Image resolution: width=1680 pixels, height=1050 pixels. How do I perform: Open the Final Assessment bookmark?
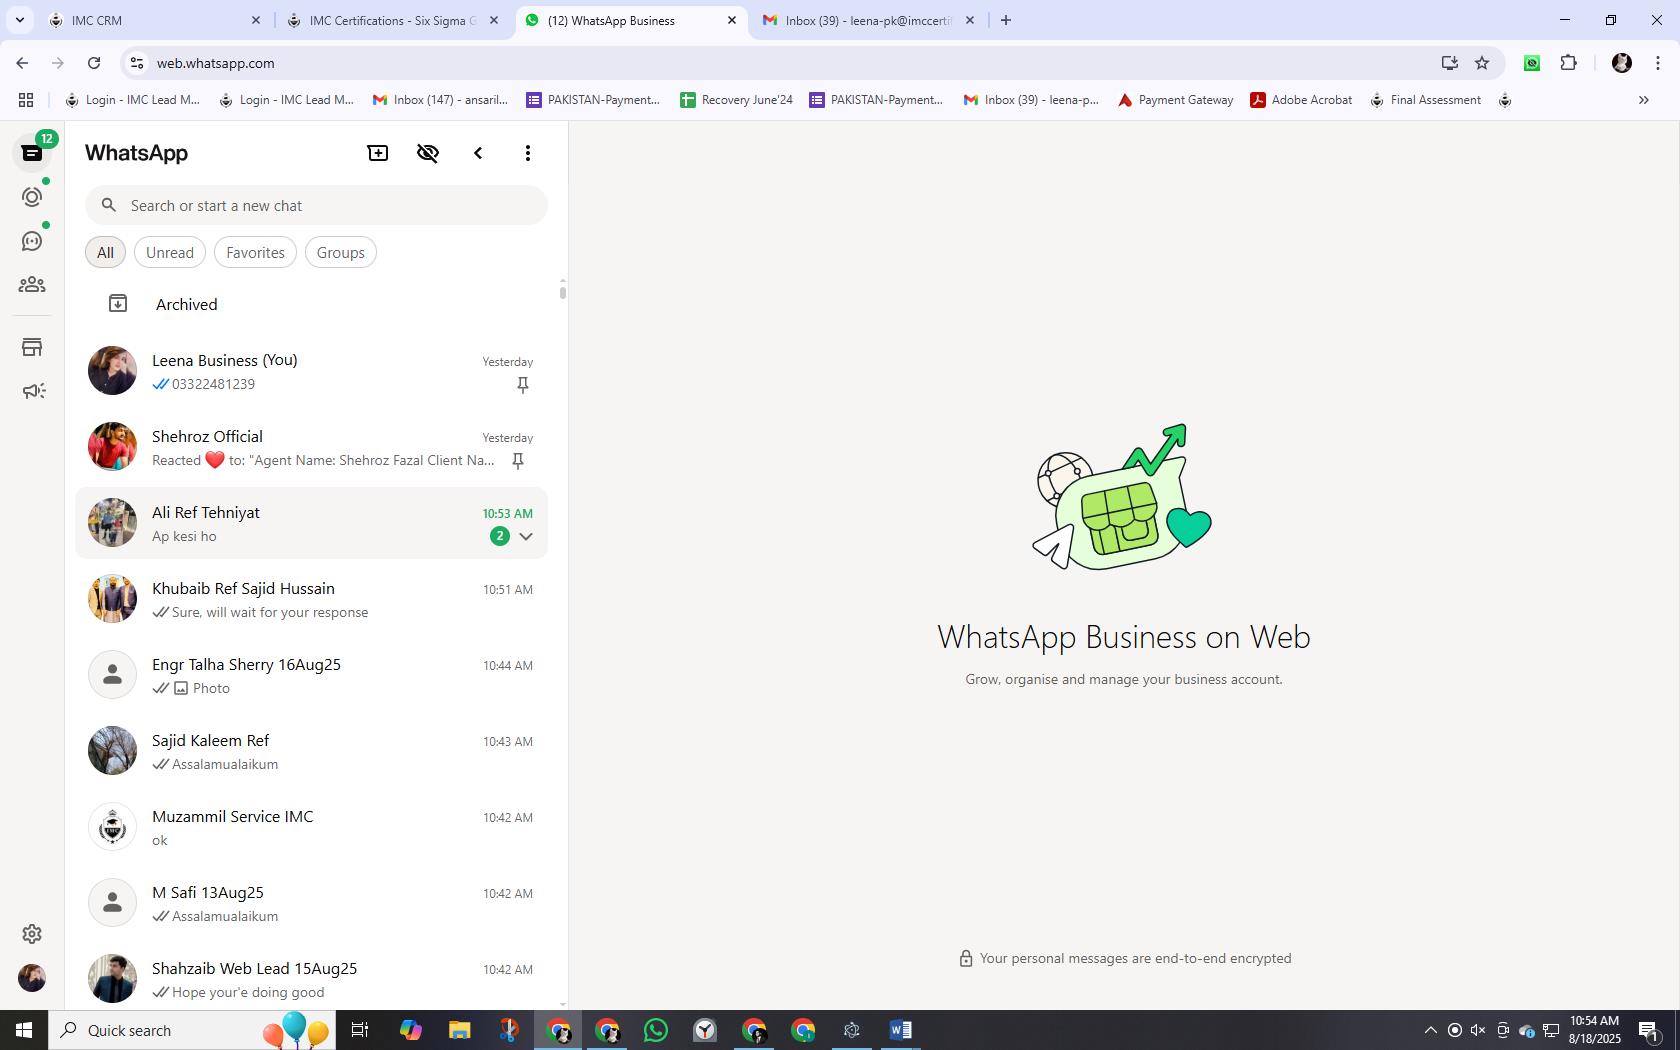coord(1425,100)
